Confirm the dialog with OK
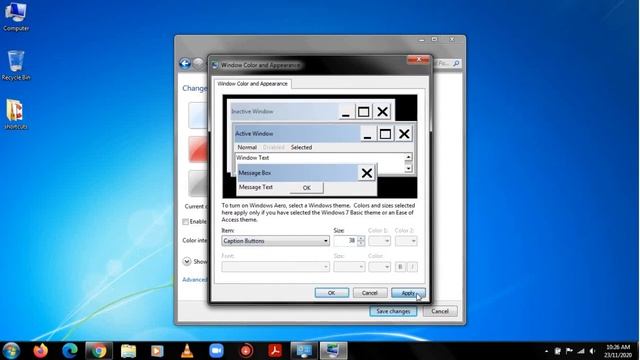Viewport: 640px width, 360px height. (331, 293)
